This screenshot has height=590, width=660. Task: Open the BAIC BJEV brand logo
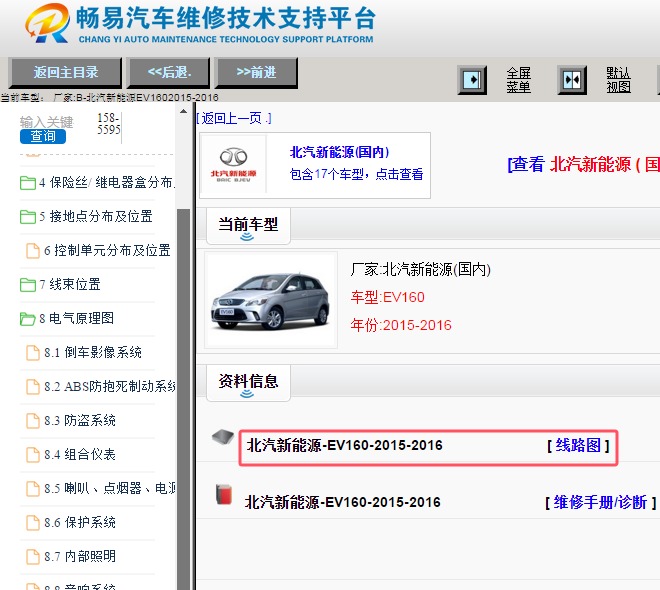[x=233, y=165]
